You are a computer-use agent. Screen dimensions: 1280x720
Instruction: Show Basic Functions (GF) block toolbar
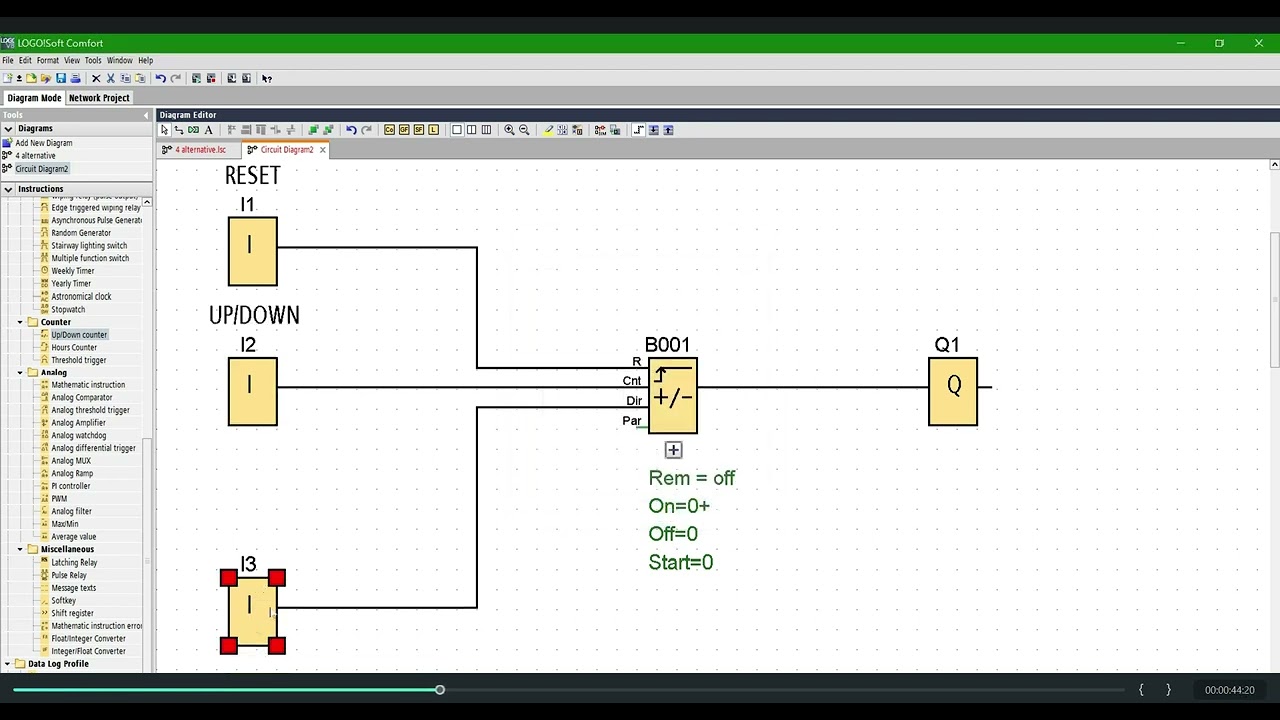click(404, 130)
